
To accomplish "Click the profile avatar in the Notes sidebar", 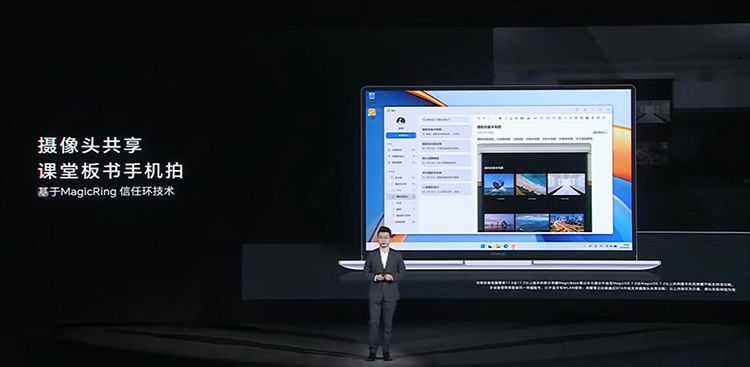I will (401, 122).
